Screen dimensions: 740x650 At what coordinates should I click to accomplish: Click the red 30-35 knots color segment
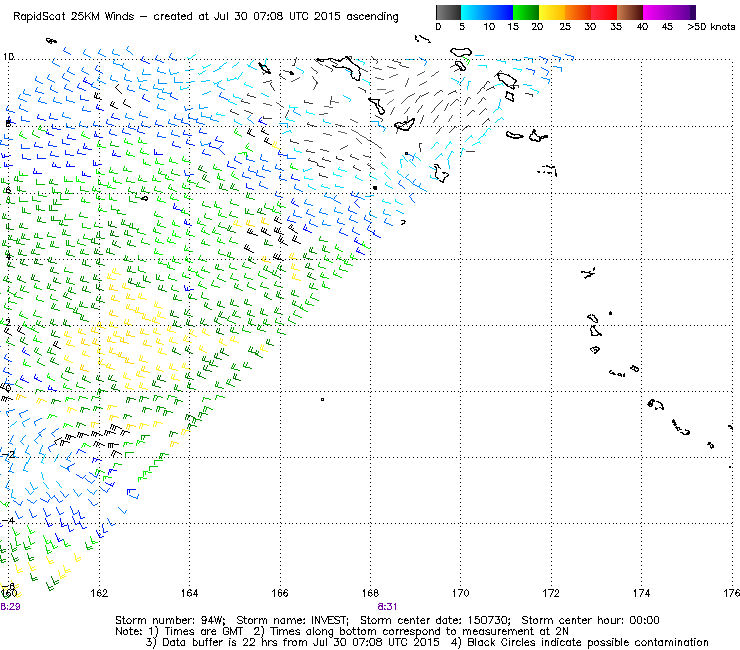(x=604, y=12)
